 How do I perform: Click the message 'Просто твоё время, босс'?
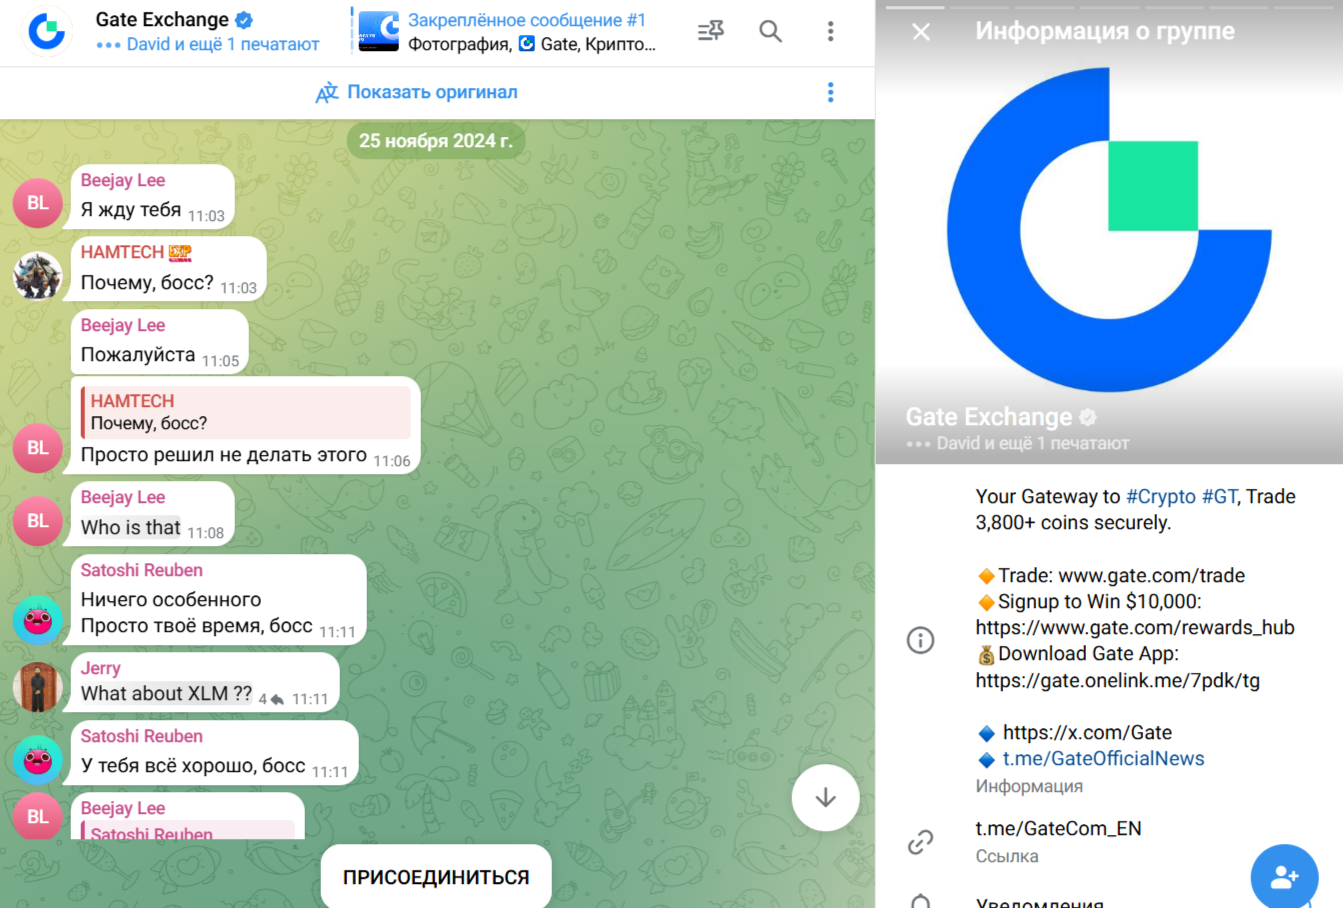pos(197,626)
